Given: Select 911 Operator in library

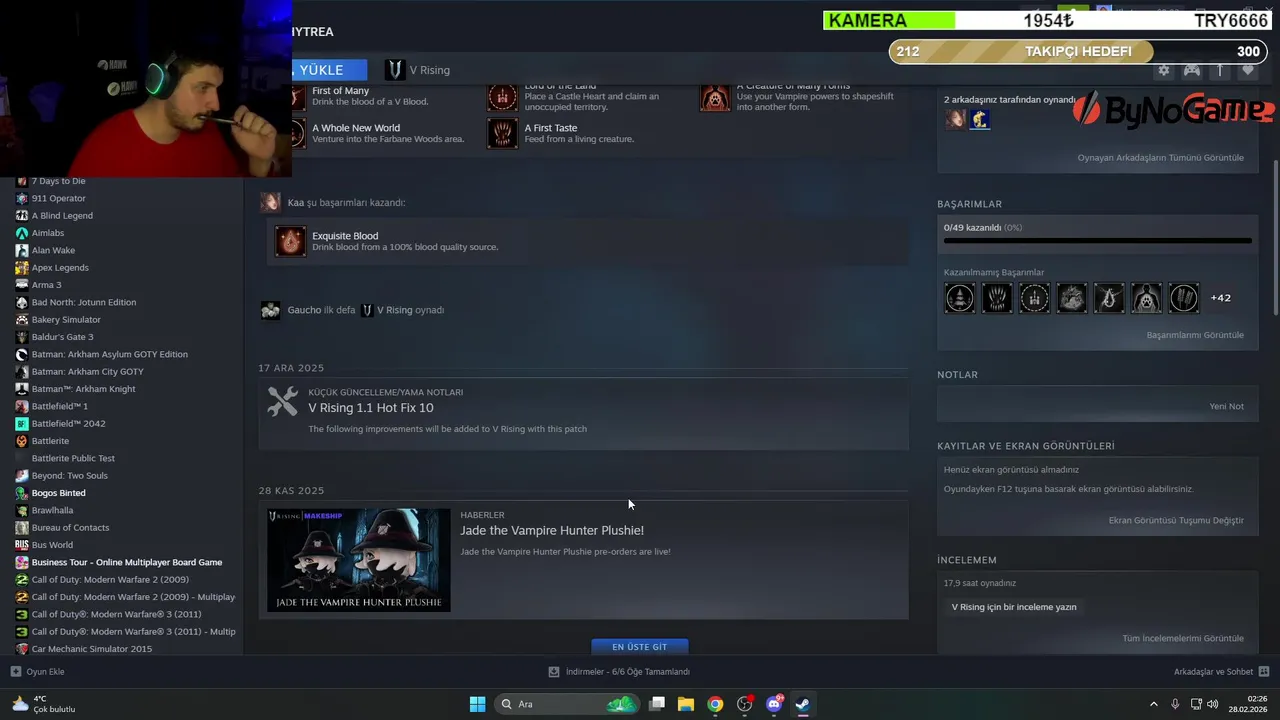Looking at the screenshot, I should point(59,198).
